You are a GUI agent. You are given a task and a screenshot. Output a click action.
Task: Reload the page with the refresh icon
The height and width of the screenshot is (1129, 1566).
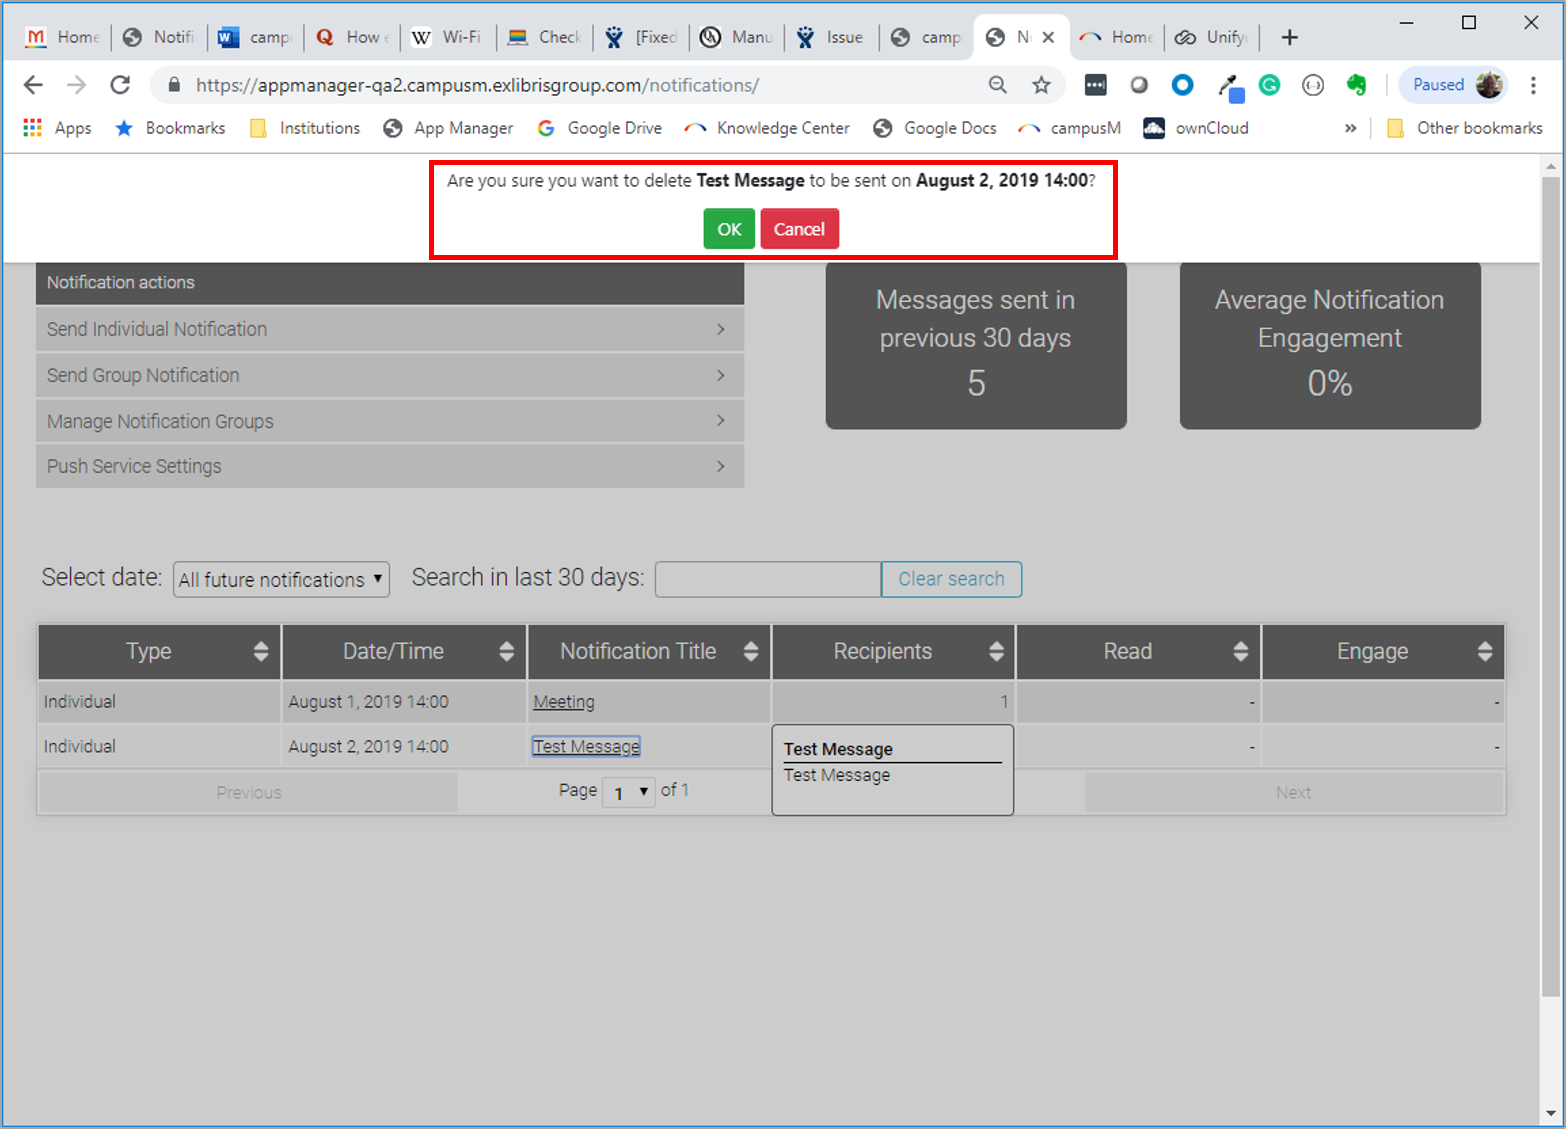pyautogui.click(x=120, y=85)
